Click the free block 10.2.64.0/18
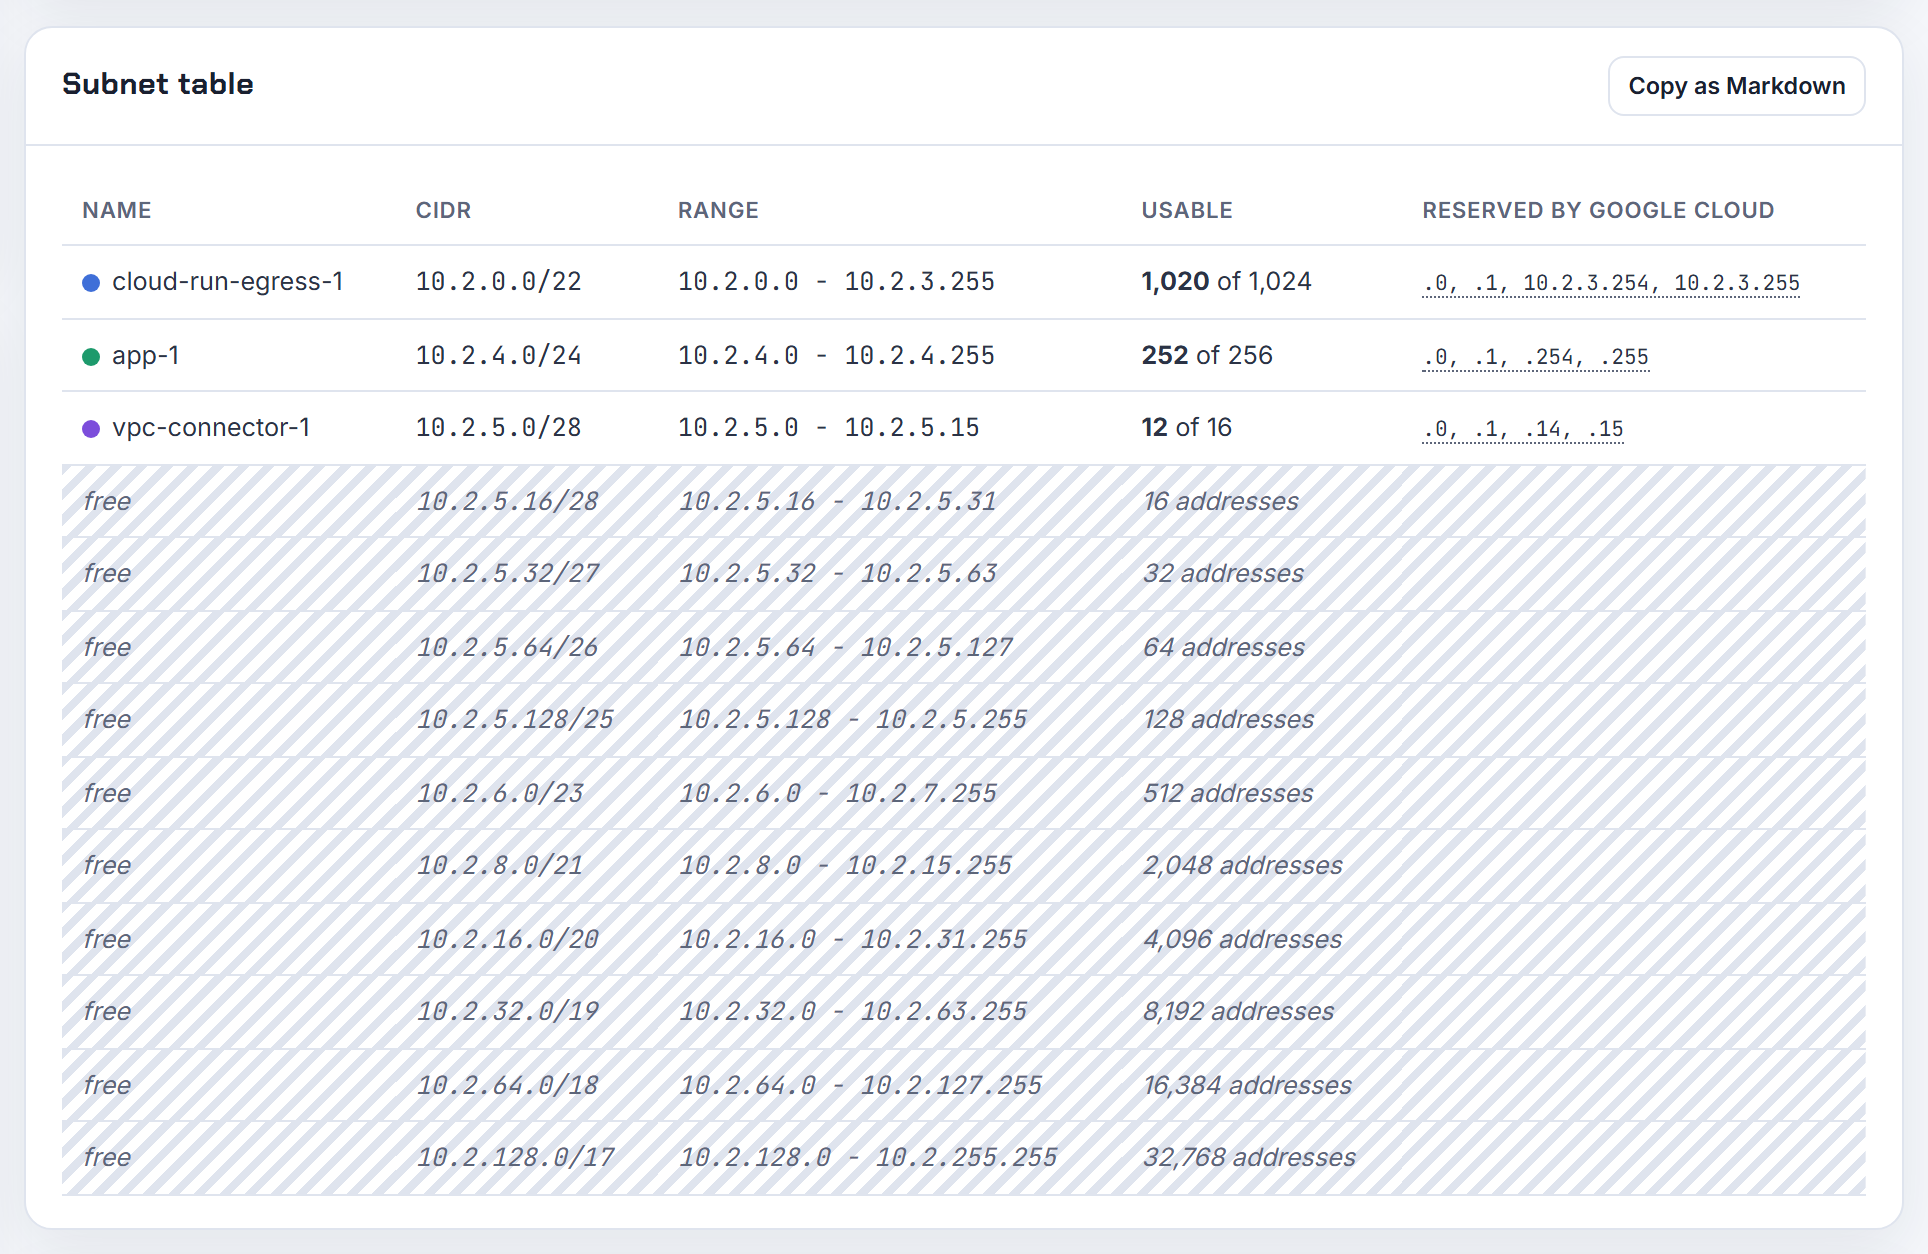Image resolution: width=1928 pixels, height=1254 pixels. (x=964, y=1085)
